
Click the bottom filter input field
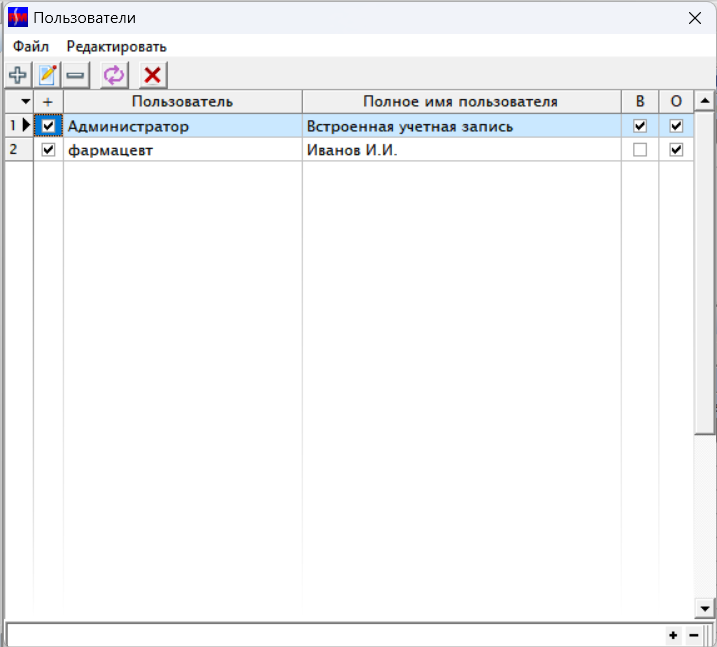[334, 635]
